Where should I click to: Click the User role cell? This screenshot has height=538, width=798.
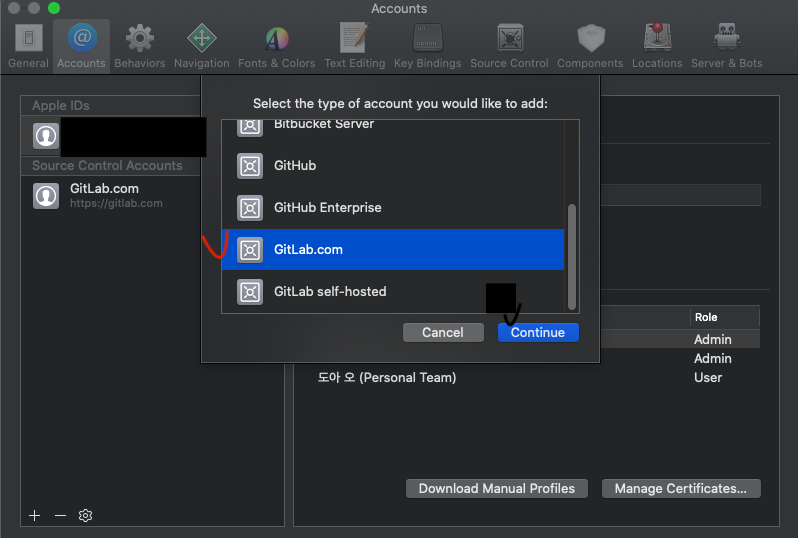(708, 378)
